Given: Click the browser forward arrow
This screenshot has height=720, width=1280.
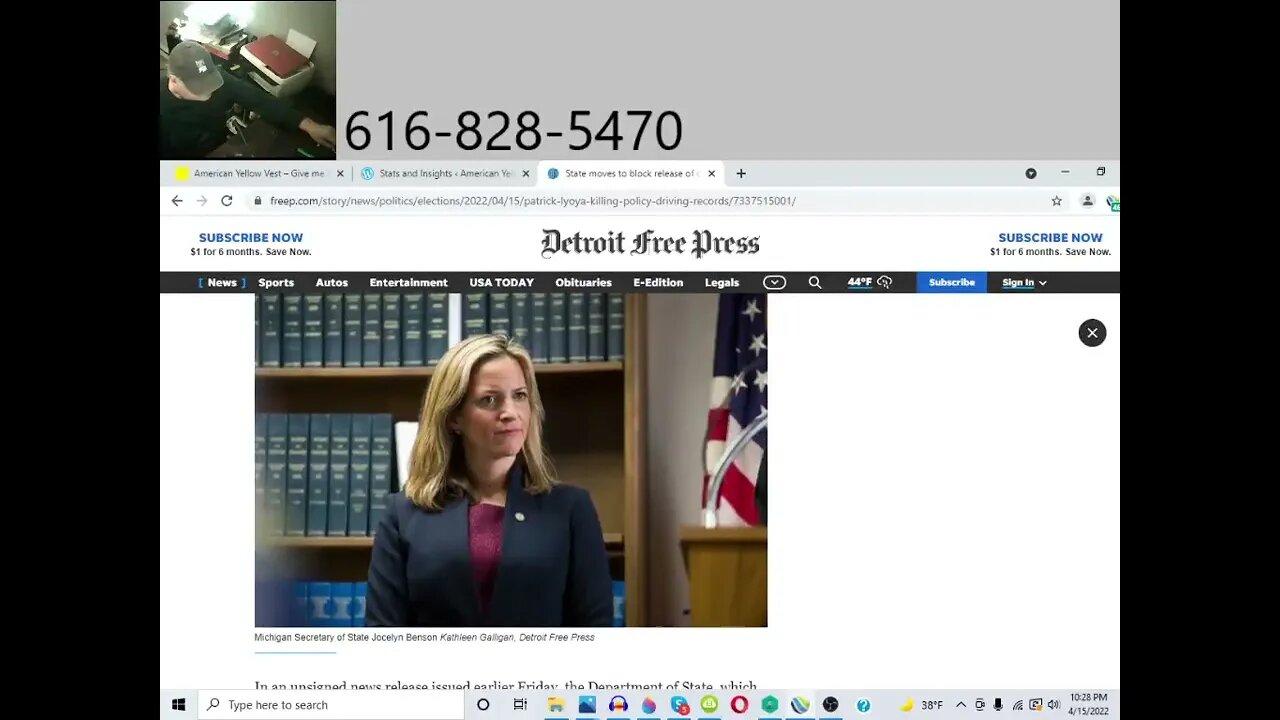Looking at the screenshot, I should point(202,201).
